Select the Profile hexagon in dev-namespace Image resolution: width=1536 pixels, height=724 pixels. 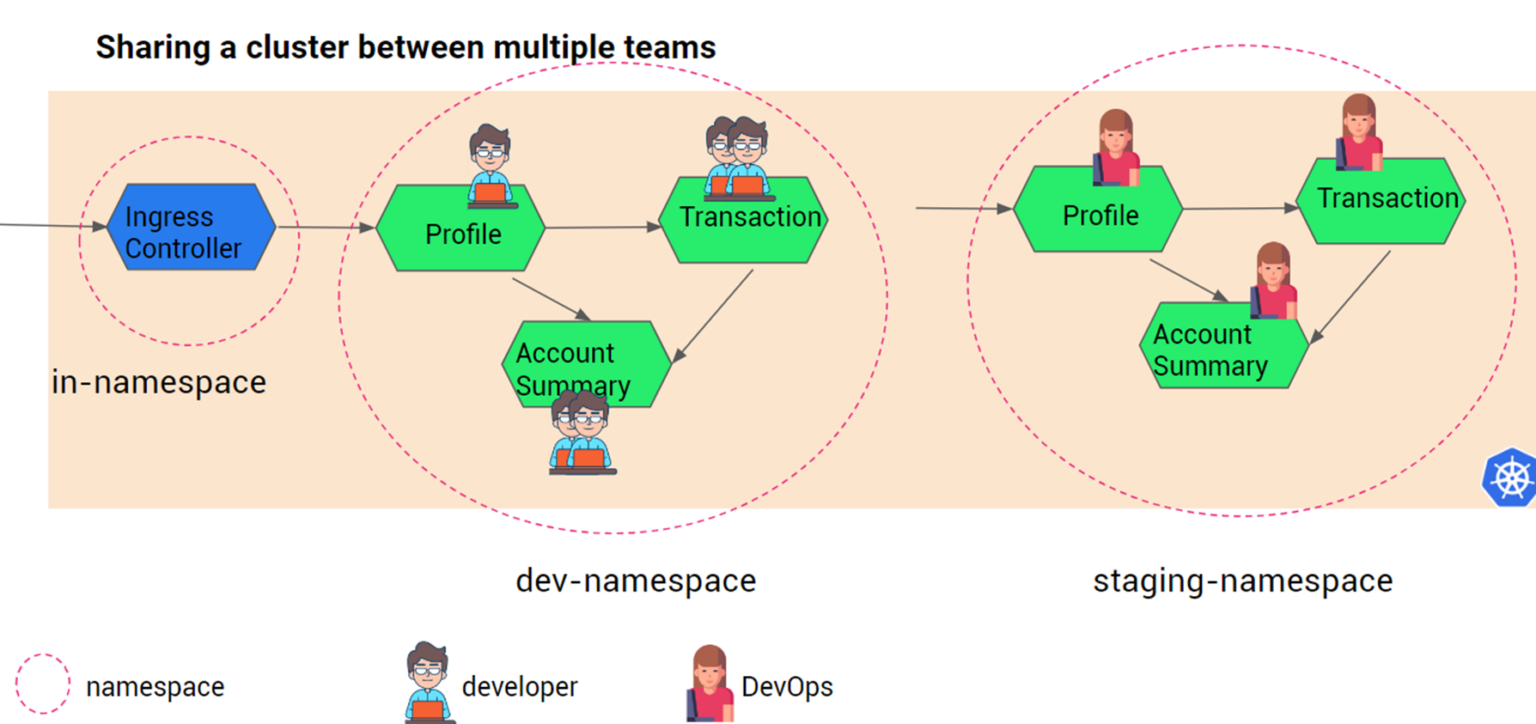pos(461,230)
